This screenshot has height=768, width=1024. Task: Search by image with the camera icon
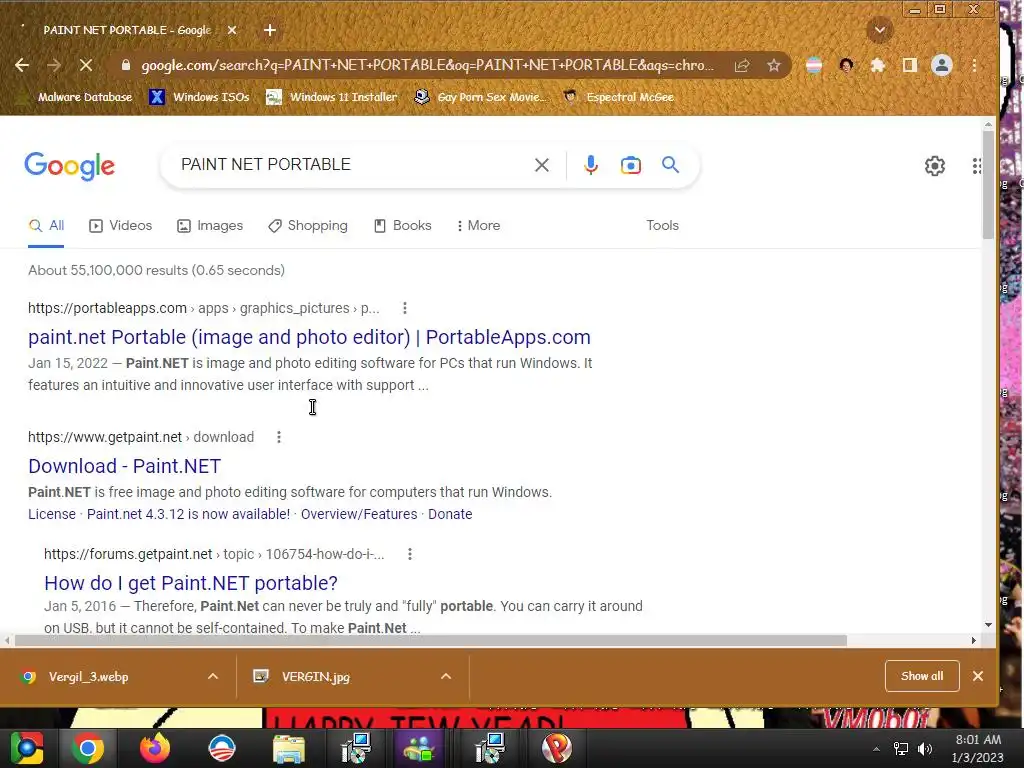click(630, 165)
